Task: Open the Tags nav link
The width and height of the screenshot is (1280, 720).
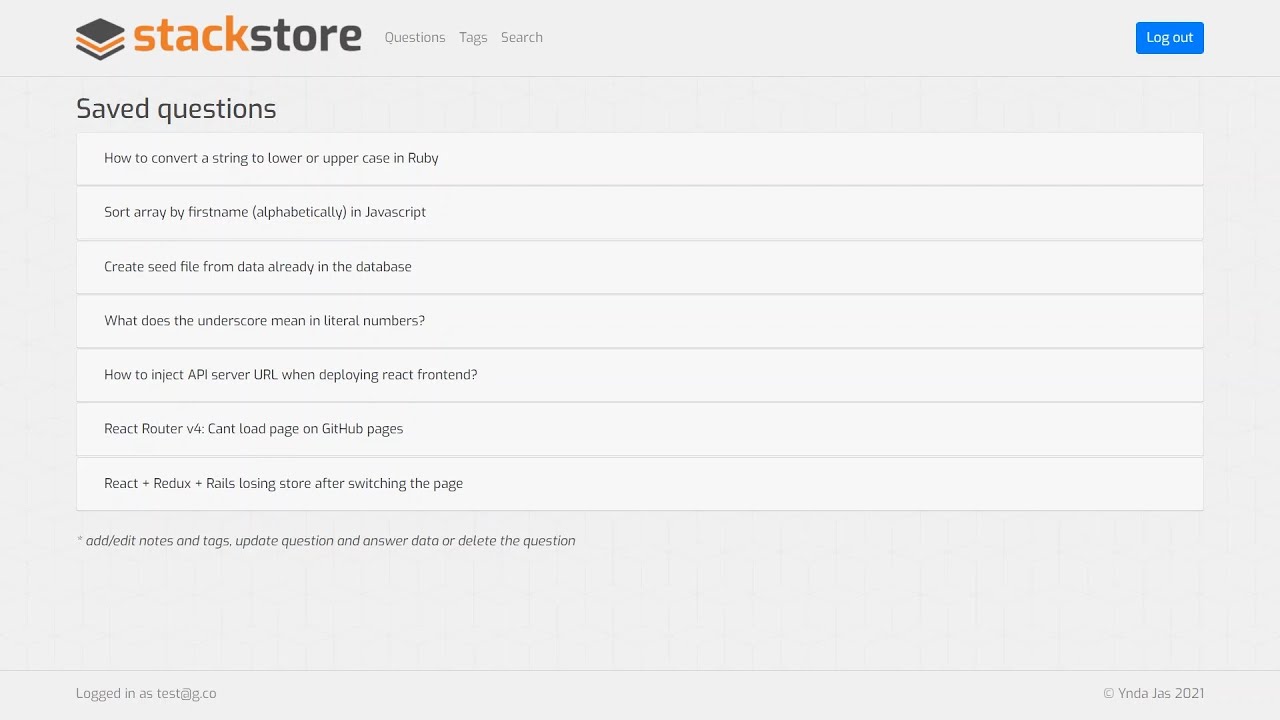Action: click(x=473, y=37)
